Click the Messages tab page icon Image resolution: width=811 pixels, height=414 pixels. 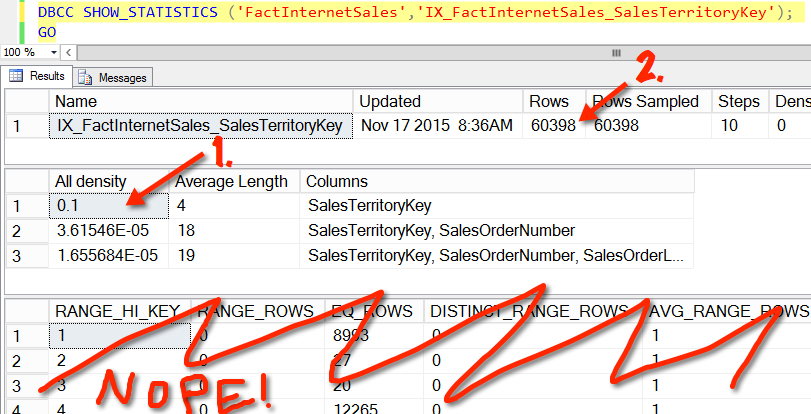85,77
